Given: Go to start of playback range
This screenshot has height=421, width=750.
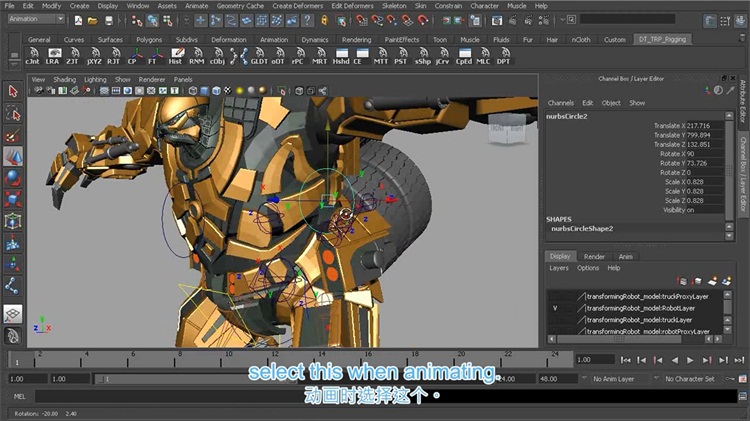Looking at the screenshot, I should [x=625, y=360].
